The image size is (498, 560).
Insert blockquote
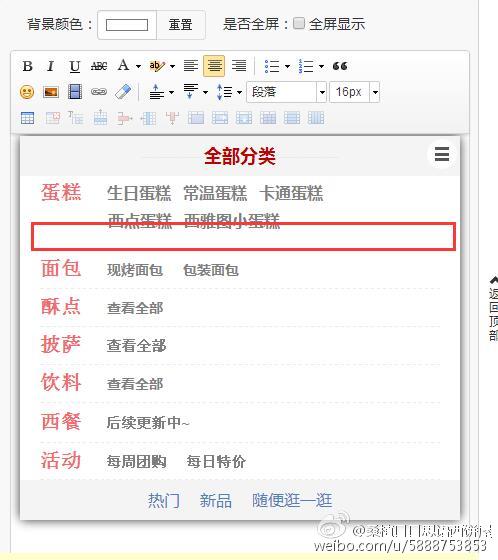[x=340, y=66]
